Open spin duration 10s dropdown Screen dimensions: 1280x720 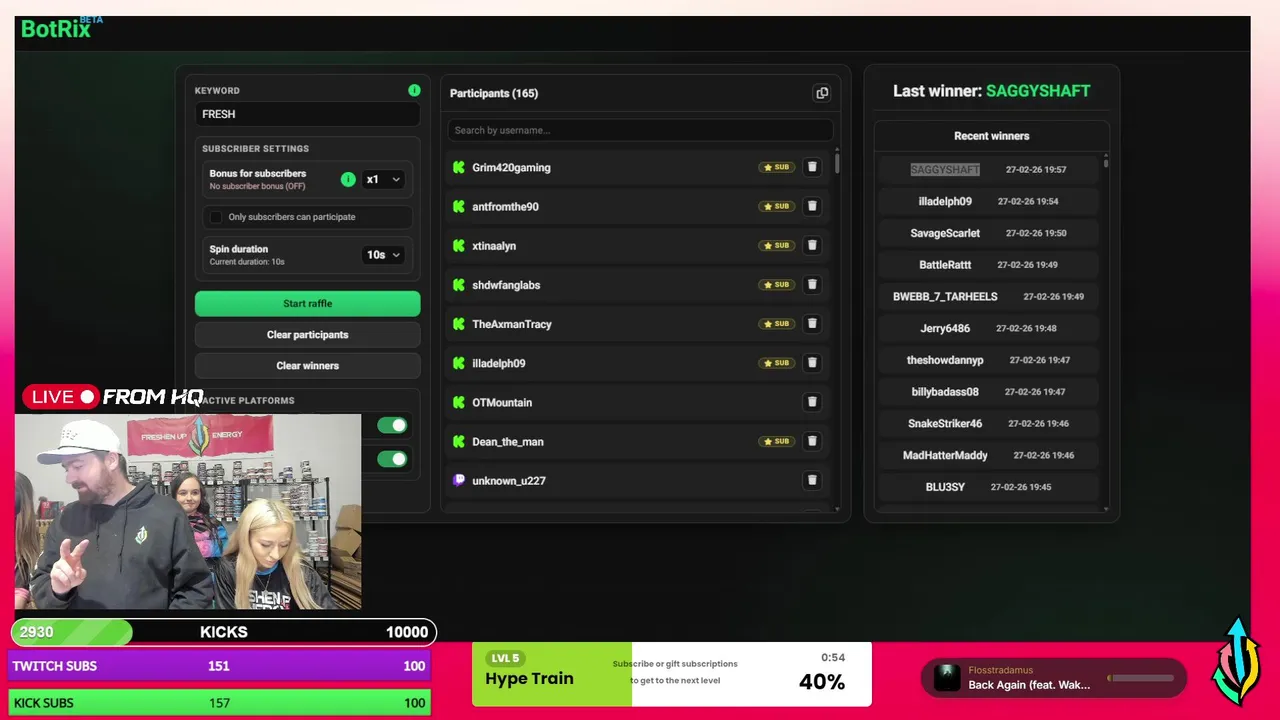point(383,255)
